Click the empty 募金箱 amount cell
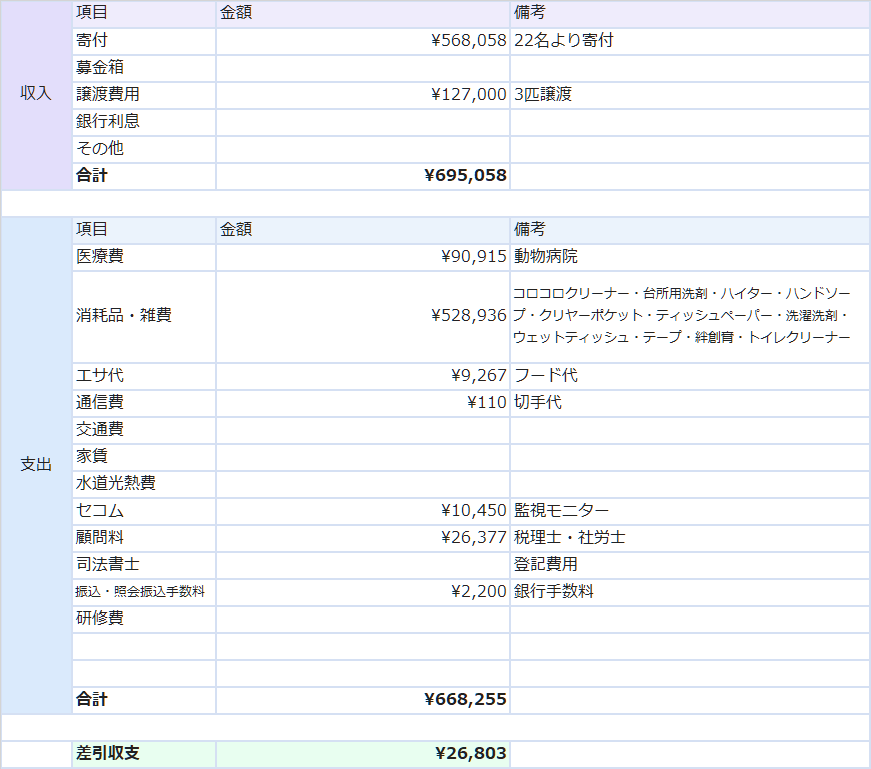Screen dimensions: 871x769 362,68
